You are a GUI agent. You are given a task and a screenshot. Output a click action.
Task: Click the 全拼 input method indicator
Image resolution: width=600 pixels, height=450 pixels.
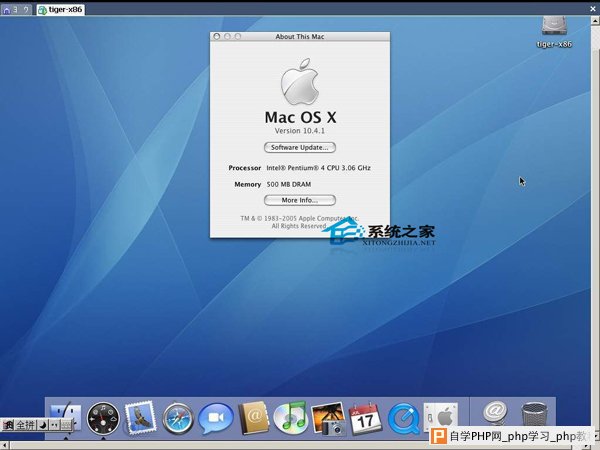tap(26, 425)
